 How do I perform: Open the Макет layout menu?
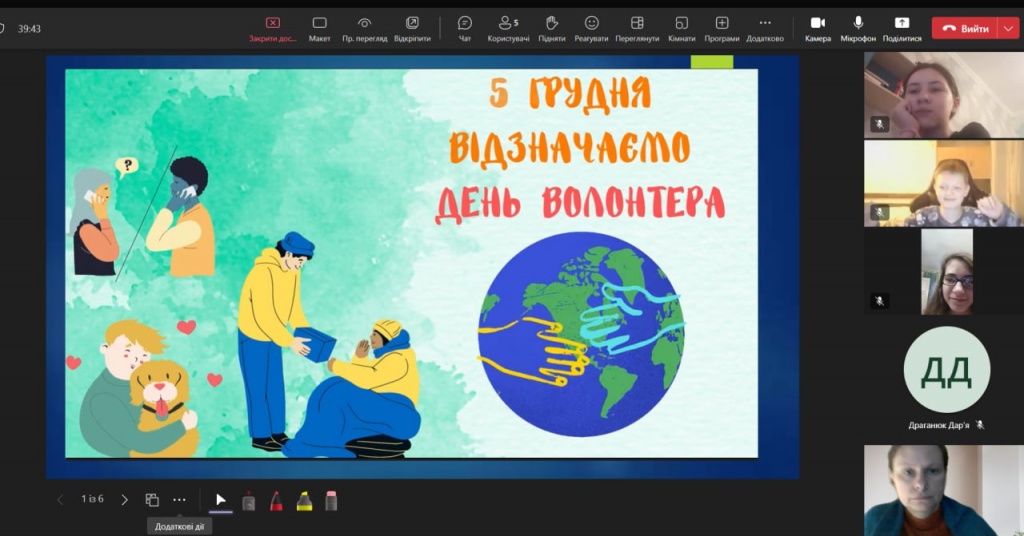coord(319,27)
